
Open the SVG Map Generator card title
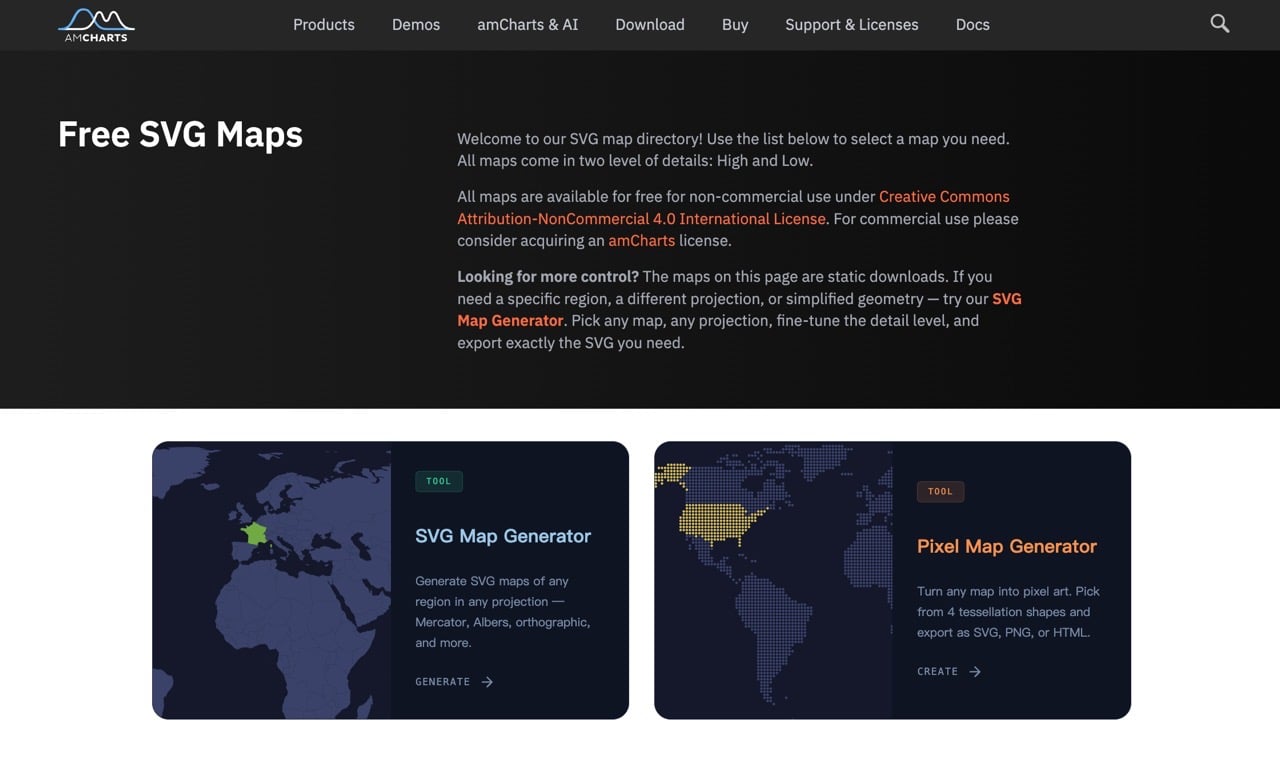pos(503,536)
